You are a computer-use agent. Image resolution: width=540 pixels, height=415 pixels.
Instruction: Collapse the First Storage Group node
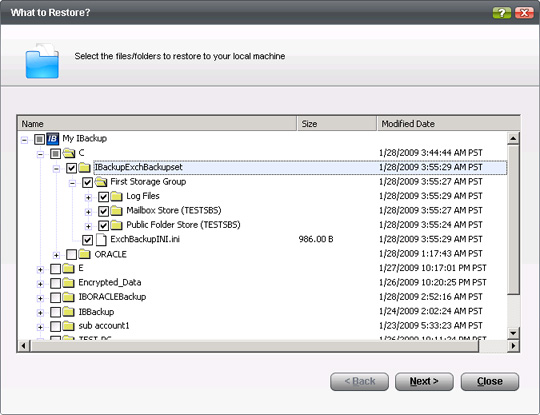point(72,183)
